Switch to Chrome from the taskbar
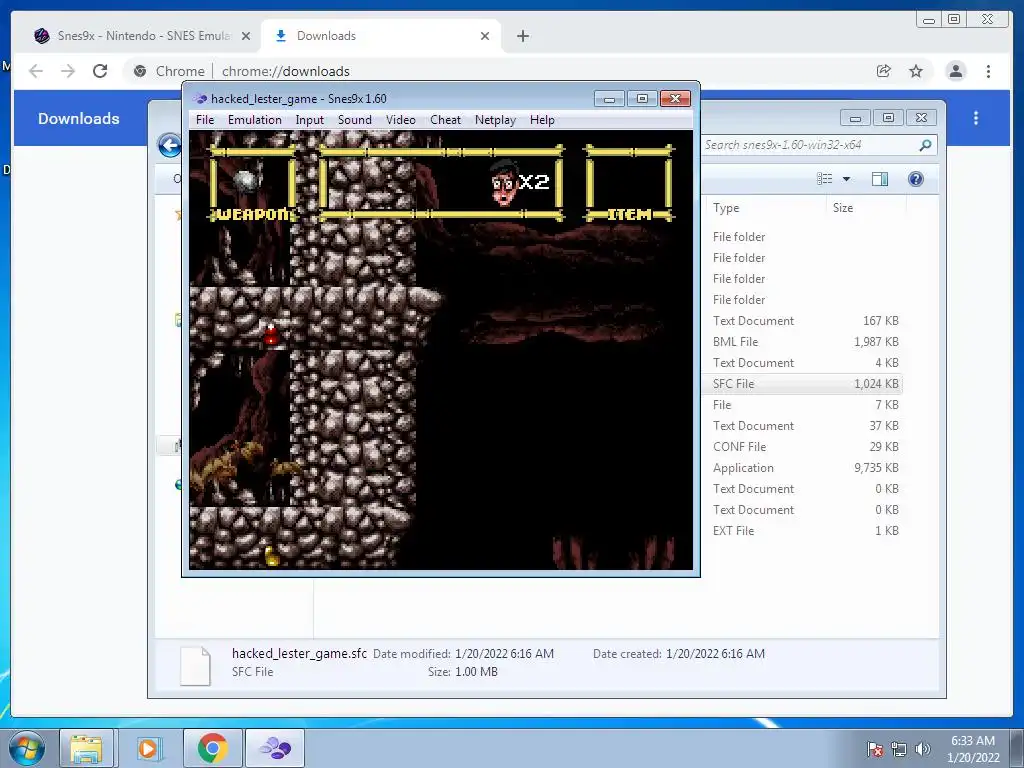 tap(212, 748)
